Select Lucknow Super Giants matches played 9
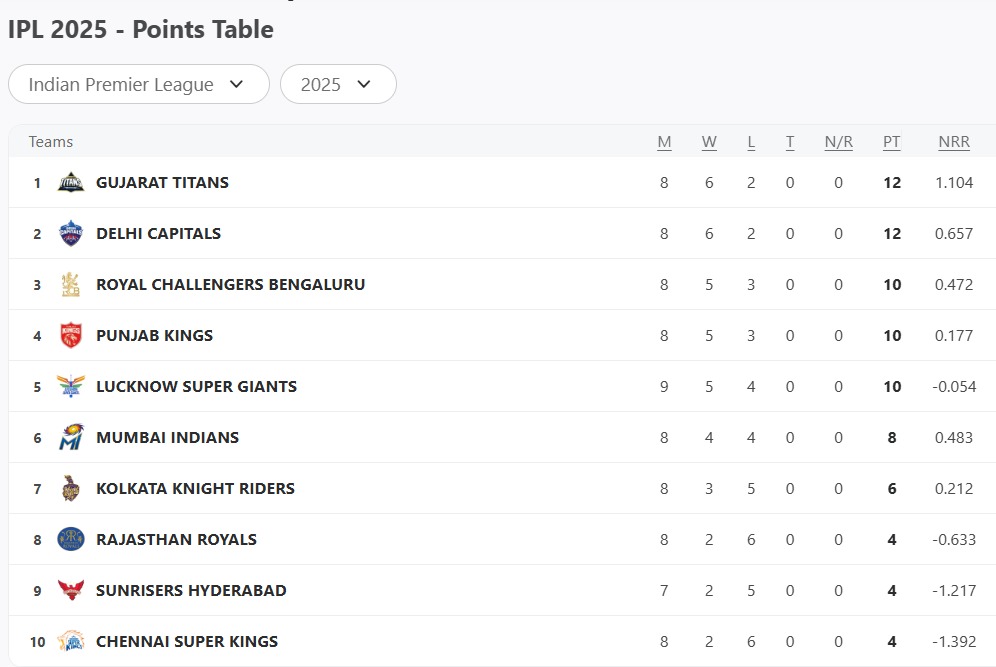 pyautogui.click(x=664, y=386)
